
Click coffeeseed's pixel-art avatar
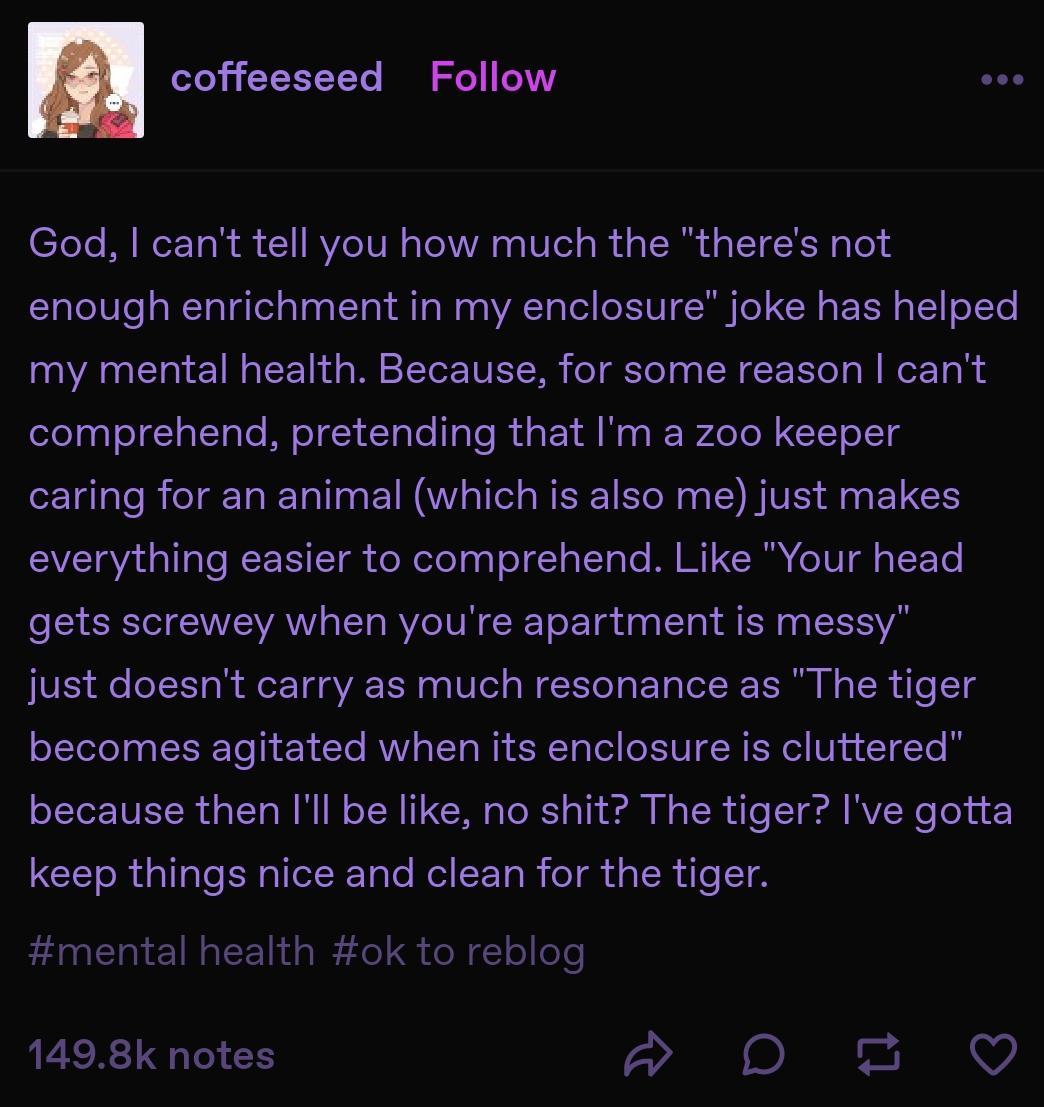tap(86, 80)
